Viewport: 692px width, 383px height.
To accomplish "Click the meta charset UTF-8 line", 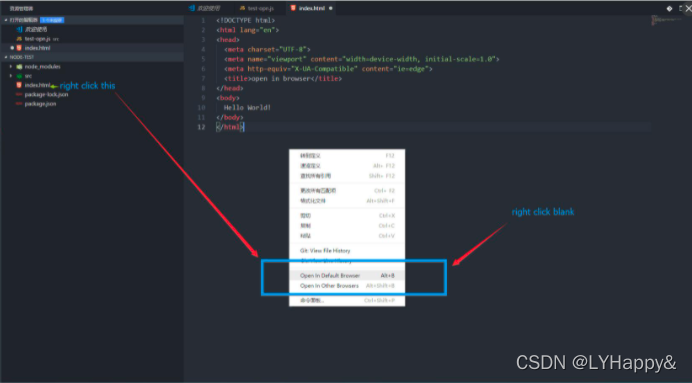I will point(267,49).
